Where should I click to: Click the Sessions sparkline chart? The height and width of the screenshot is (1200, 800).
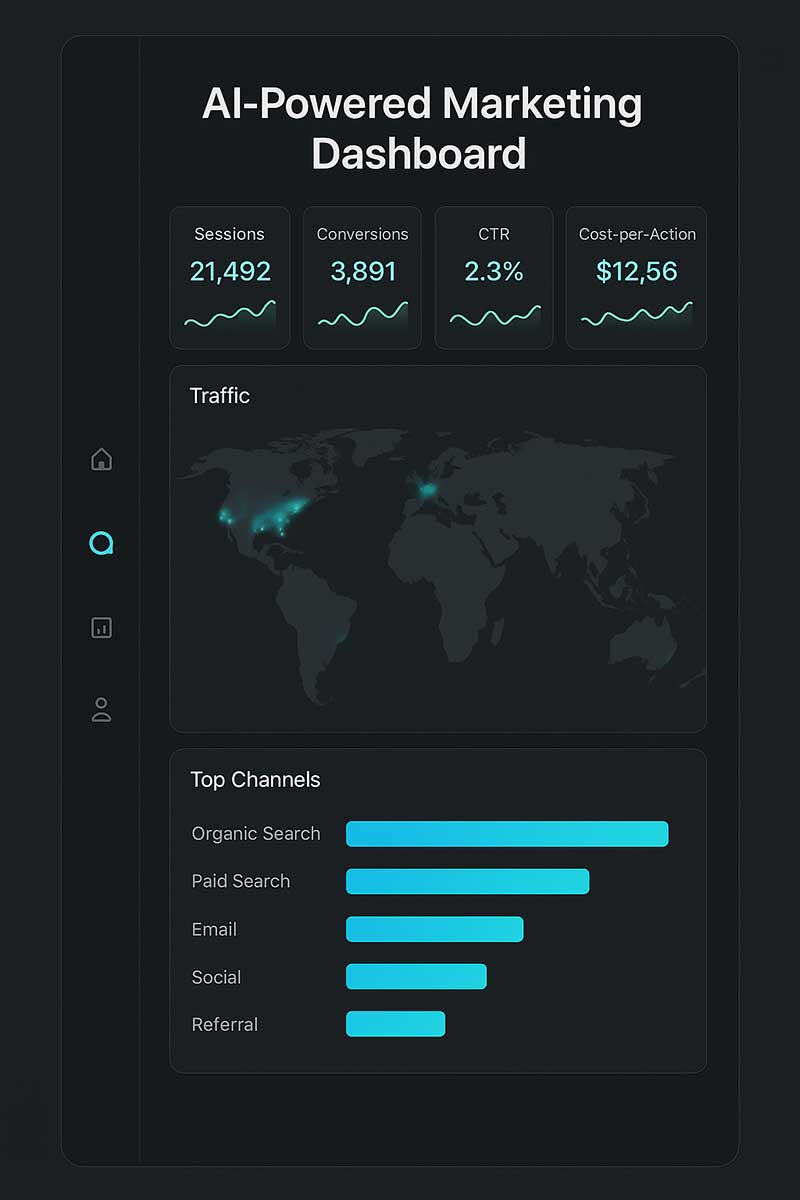click(230, 315)
